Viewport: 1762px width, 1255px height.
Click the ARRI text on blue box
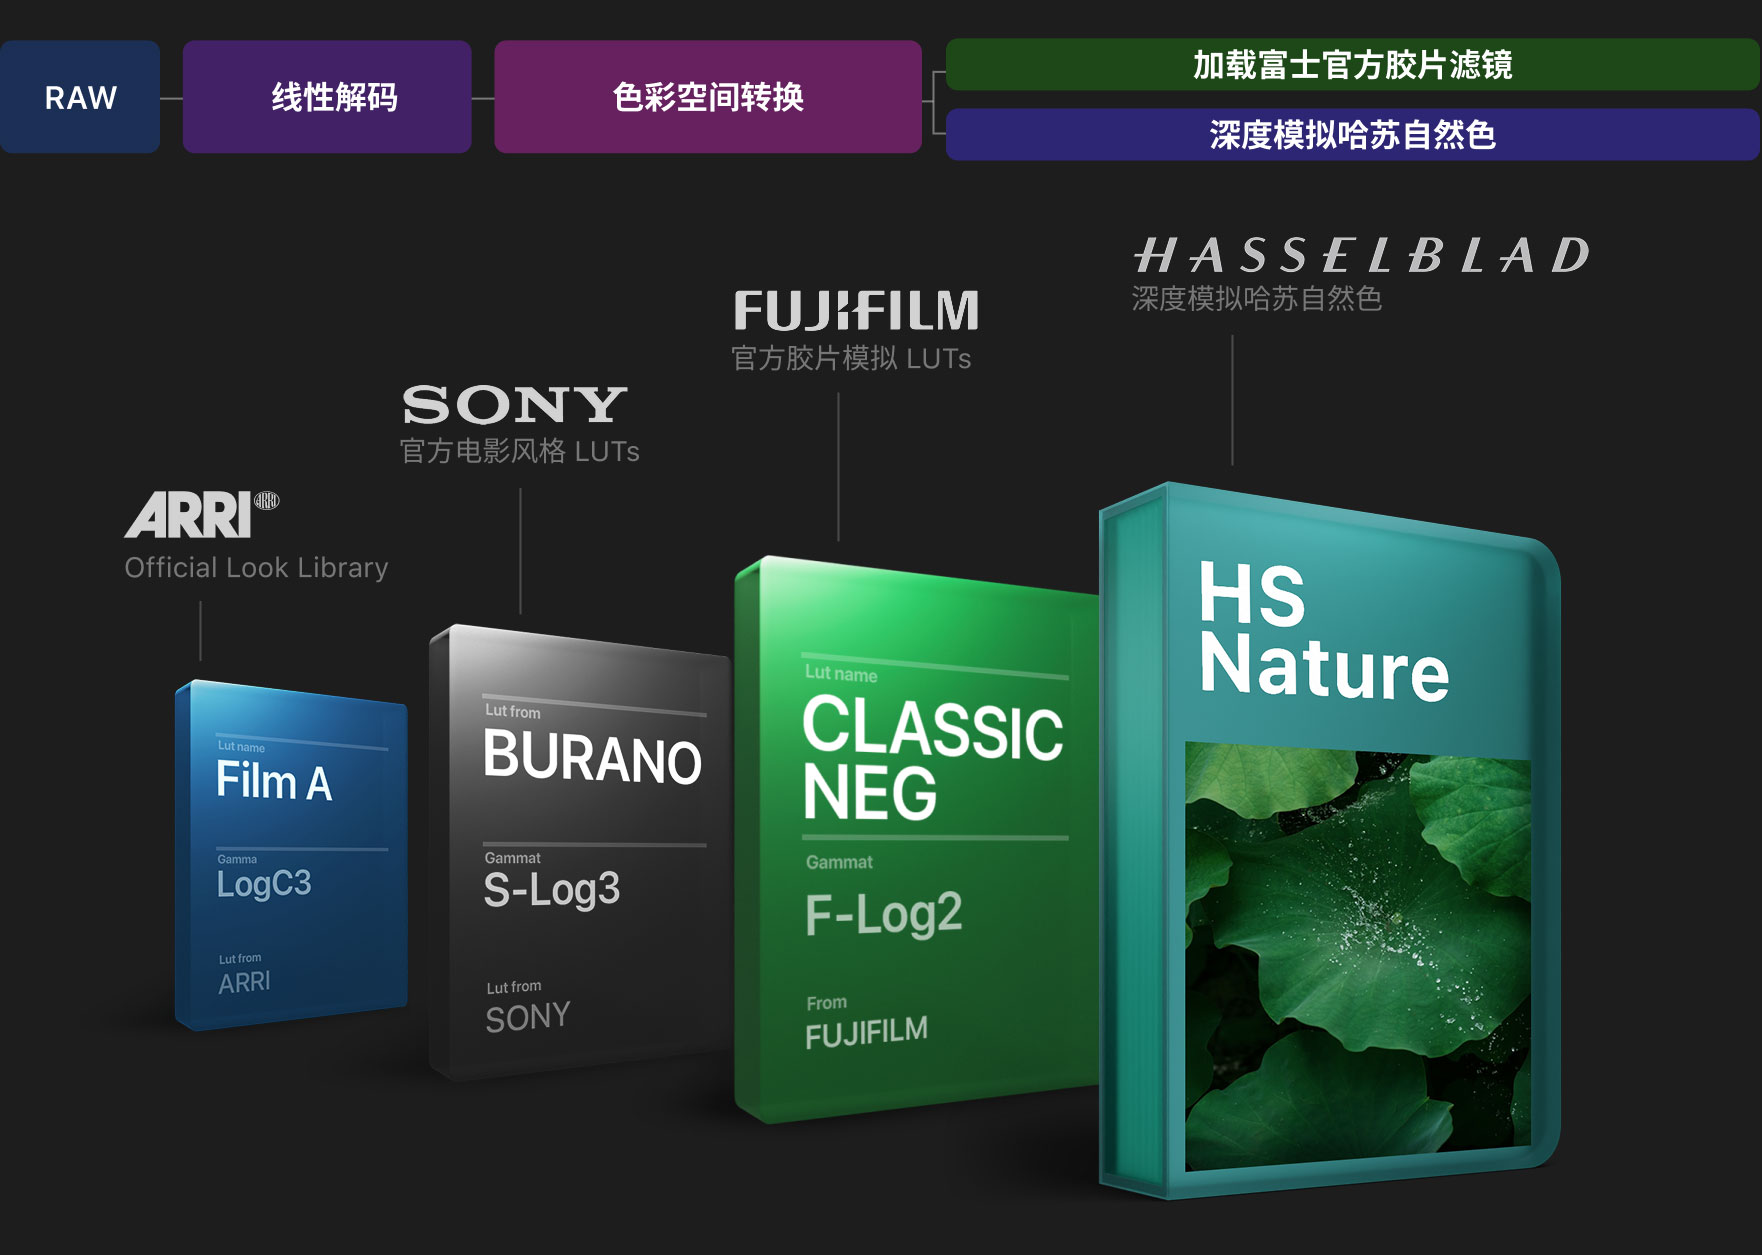[245, 982]
